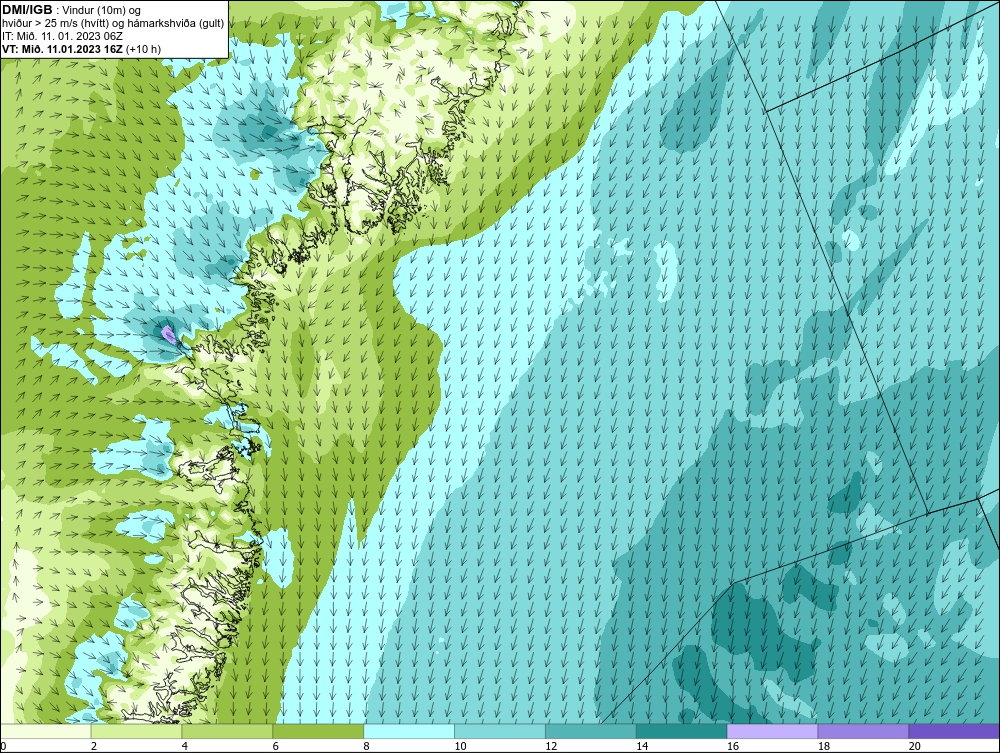Click the 4–6 m/s green legend swatch
1000x753 pixels.
click(x=227, y=731)
